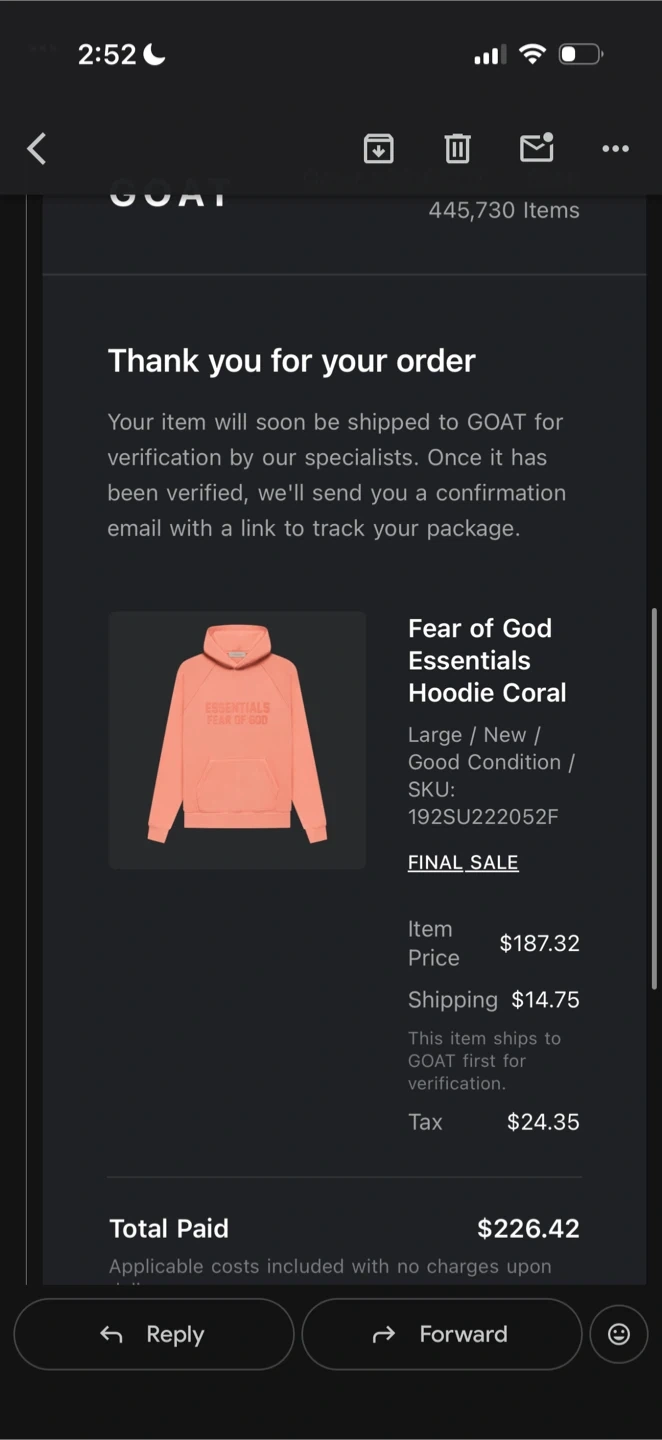Add an emoji reaction
The height and width of the screenshot is (1440, 662).
coord(619,1334)
